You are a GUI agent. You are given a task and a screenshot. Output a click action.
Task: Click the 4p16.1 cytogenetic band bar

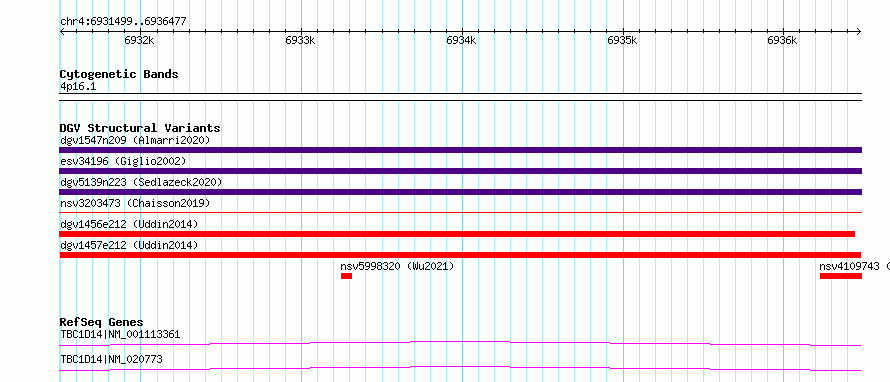460,97
